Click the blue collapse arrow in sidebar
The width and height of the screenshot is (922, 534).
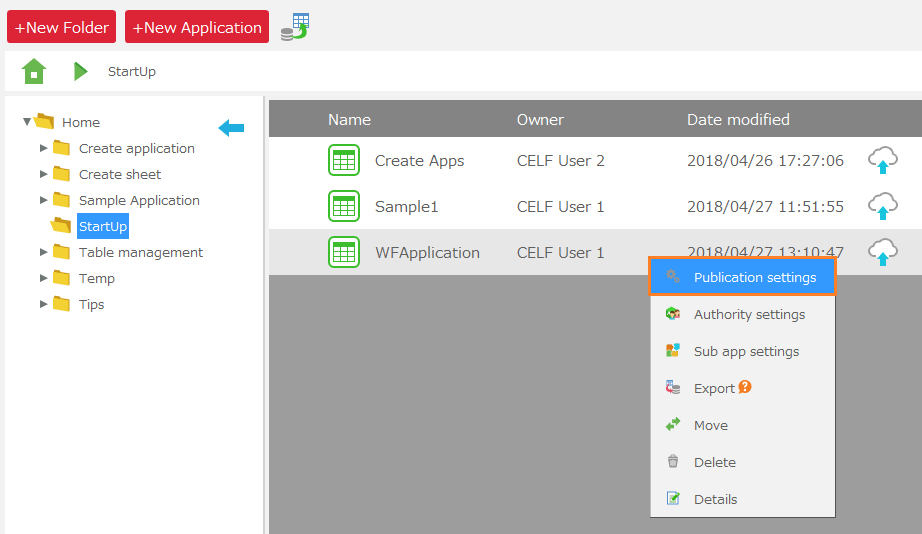tap(231, 127)
